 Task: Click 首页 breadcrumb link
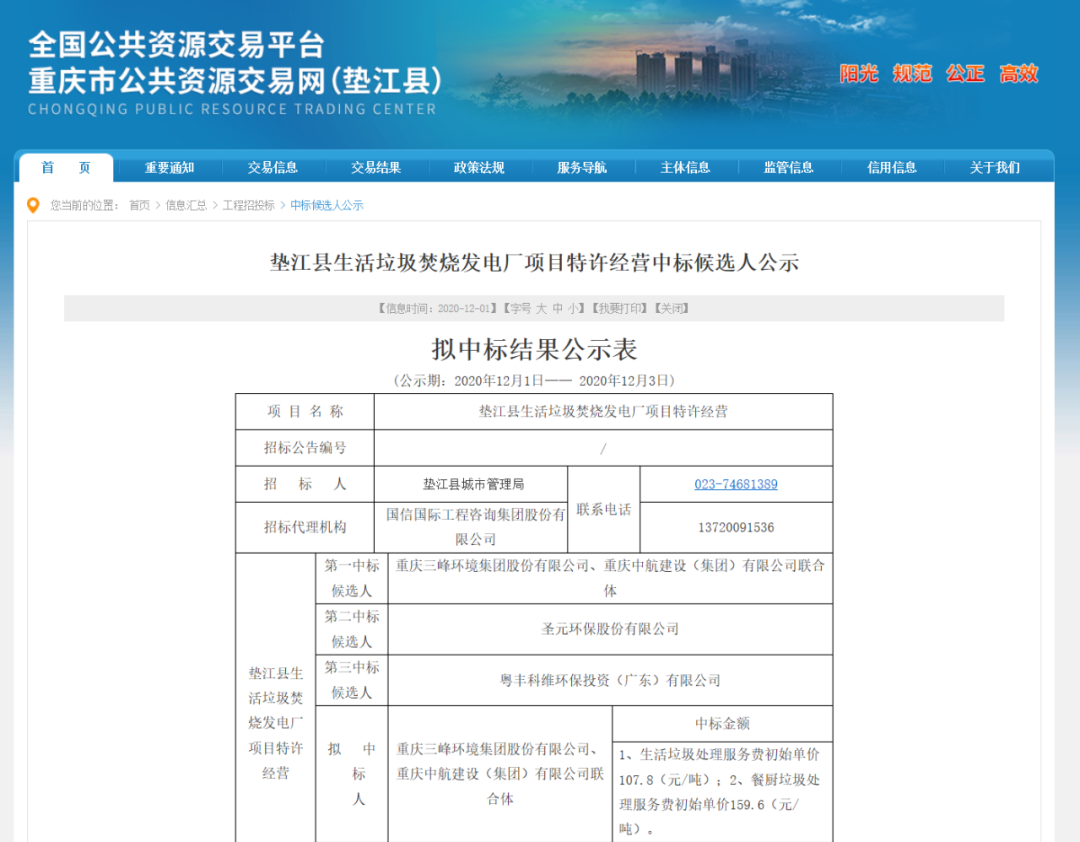pos(139,205)
